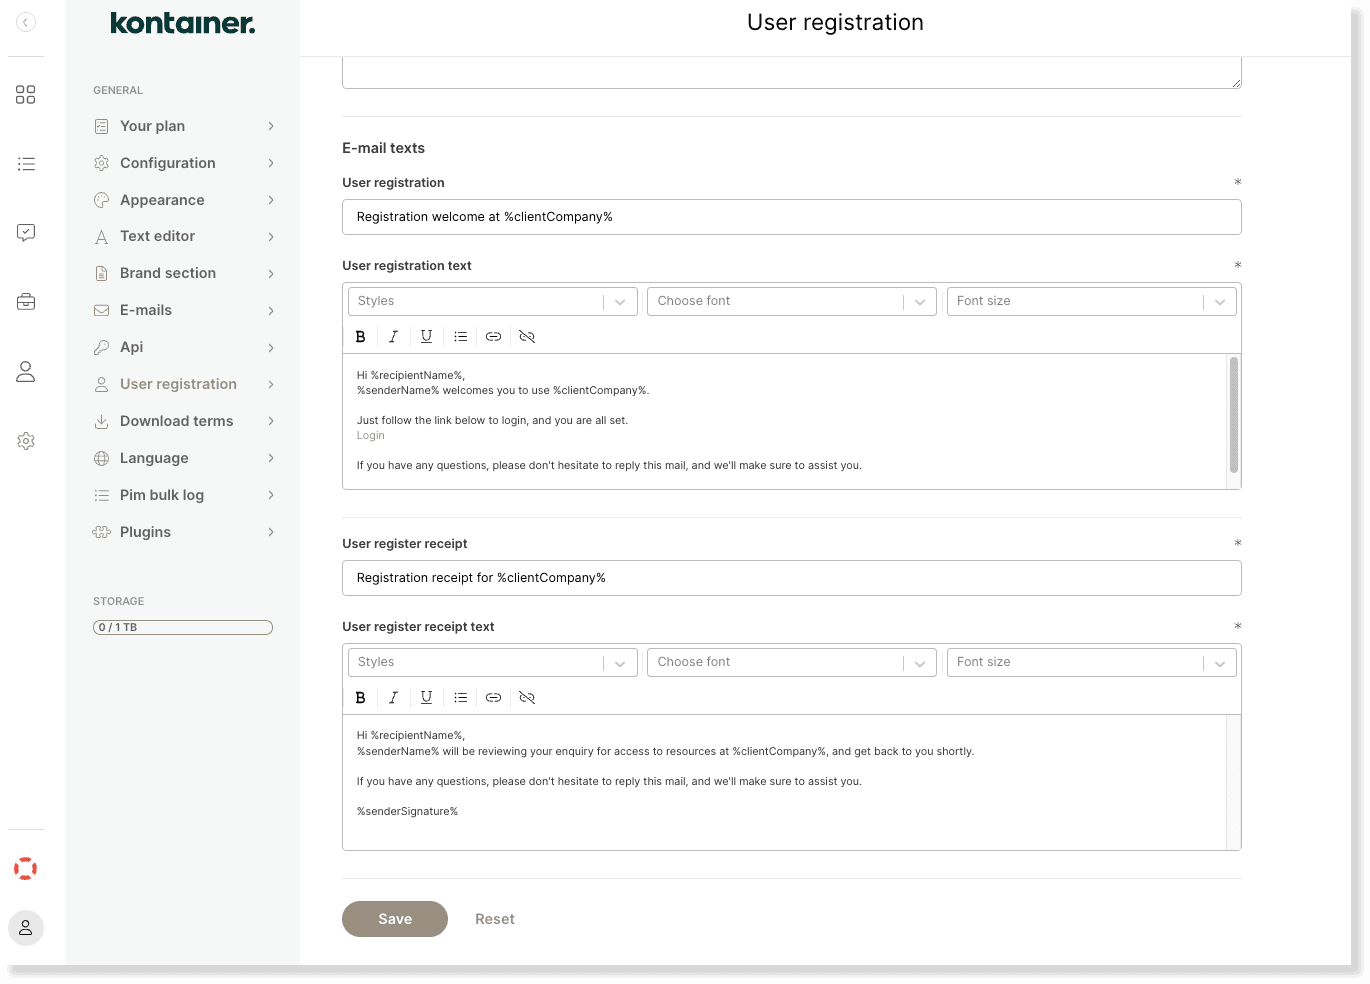Apply bold formatting in the registration text editor

tap(360, 336)
